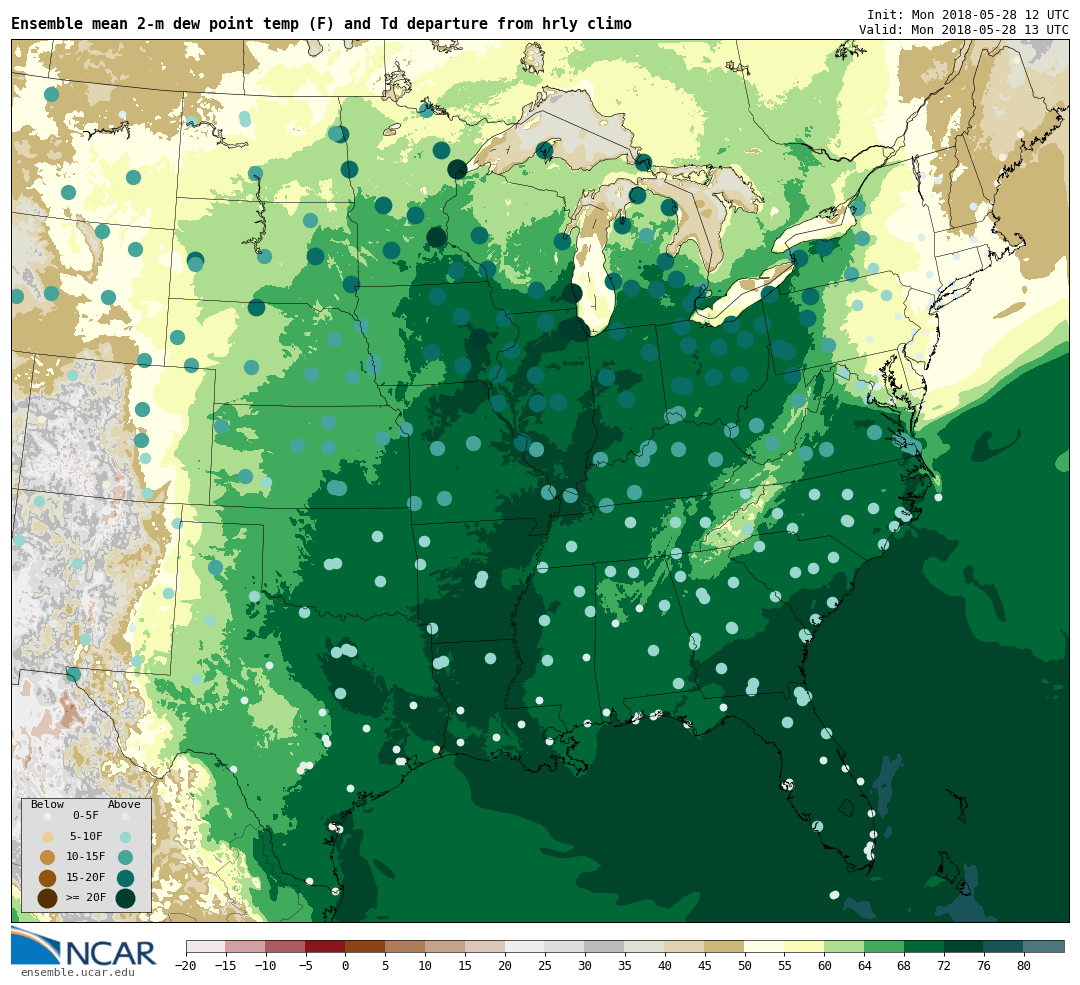Click the "Init: Mon 2018-05-28 12 UTC" timestamp
Screen dimensions: 1080x985
tap(968, 14)
